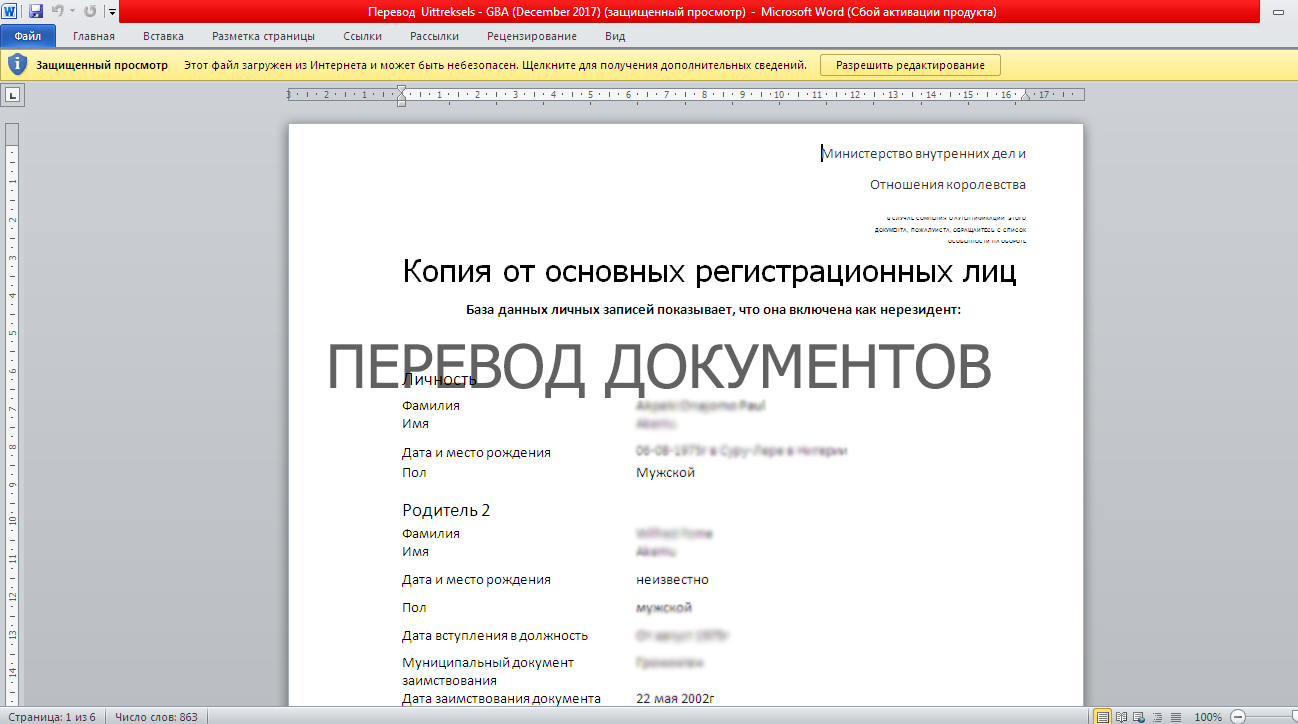The width and height of the screenshot is (1298, 724).
Task: Switch to the Вставка ribbon tab
Action: coord(163,36)
